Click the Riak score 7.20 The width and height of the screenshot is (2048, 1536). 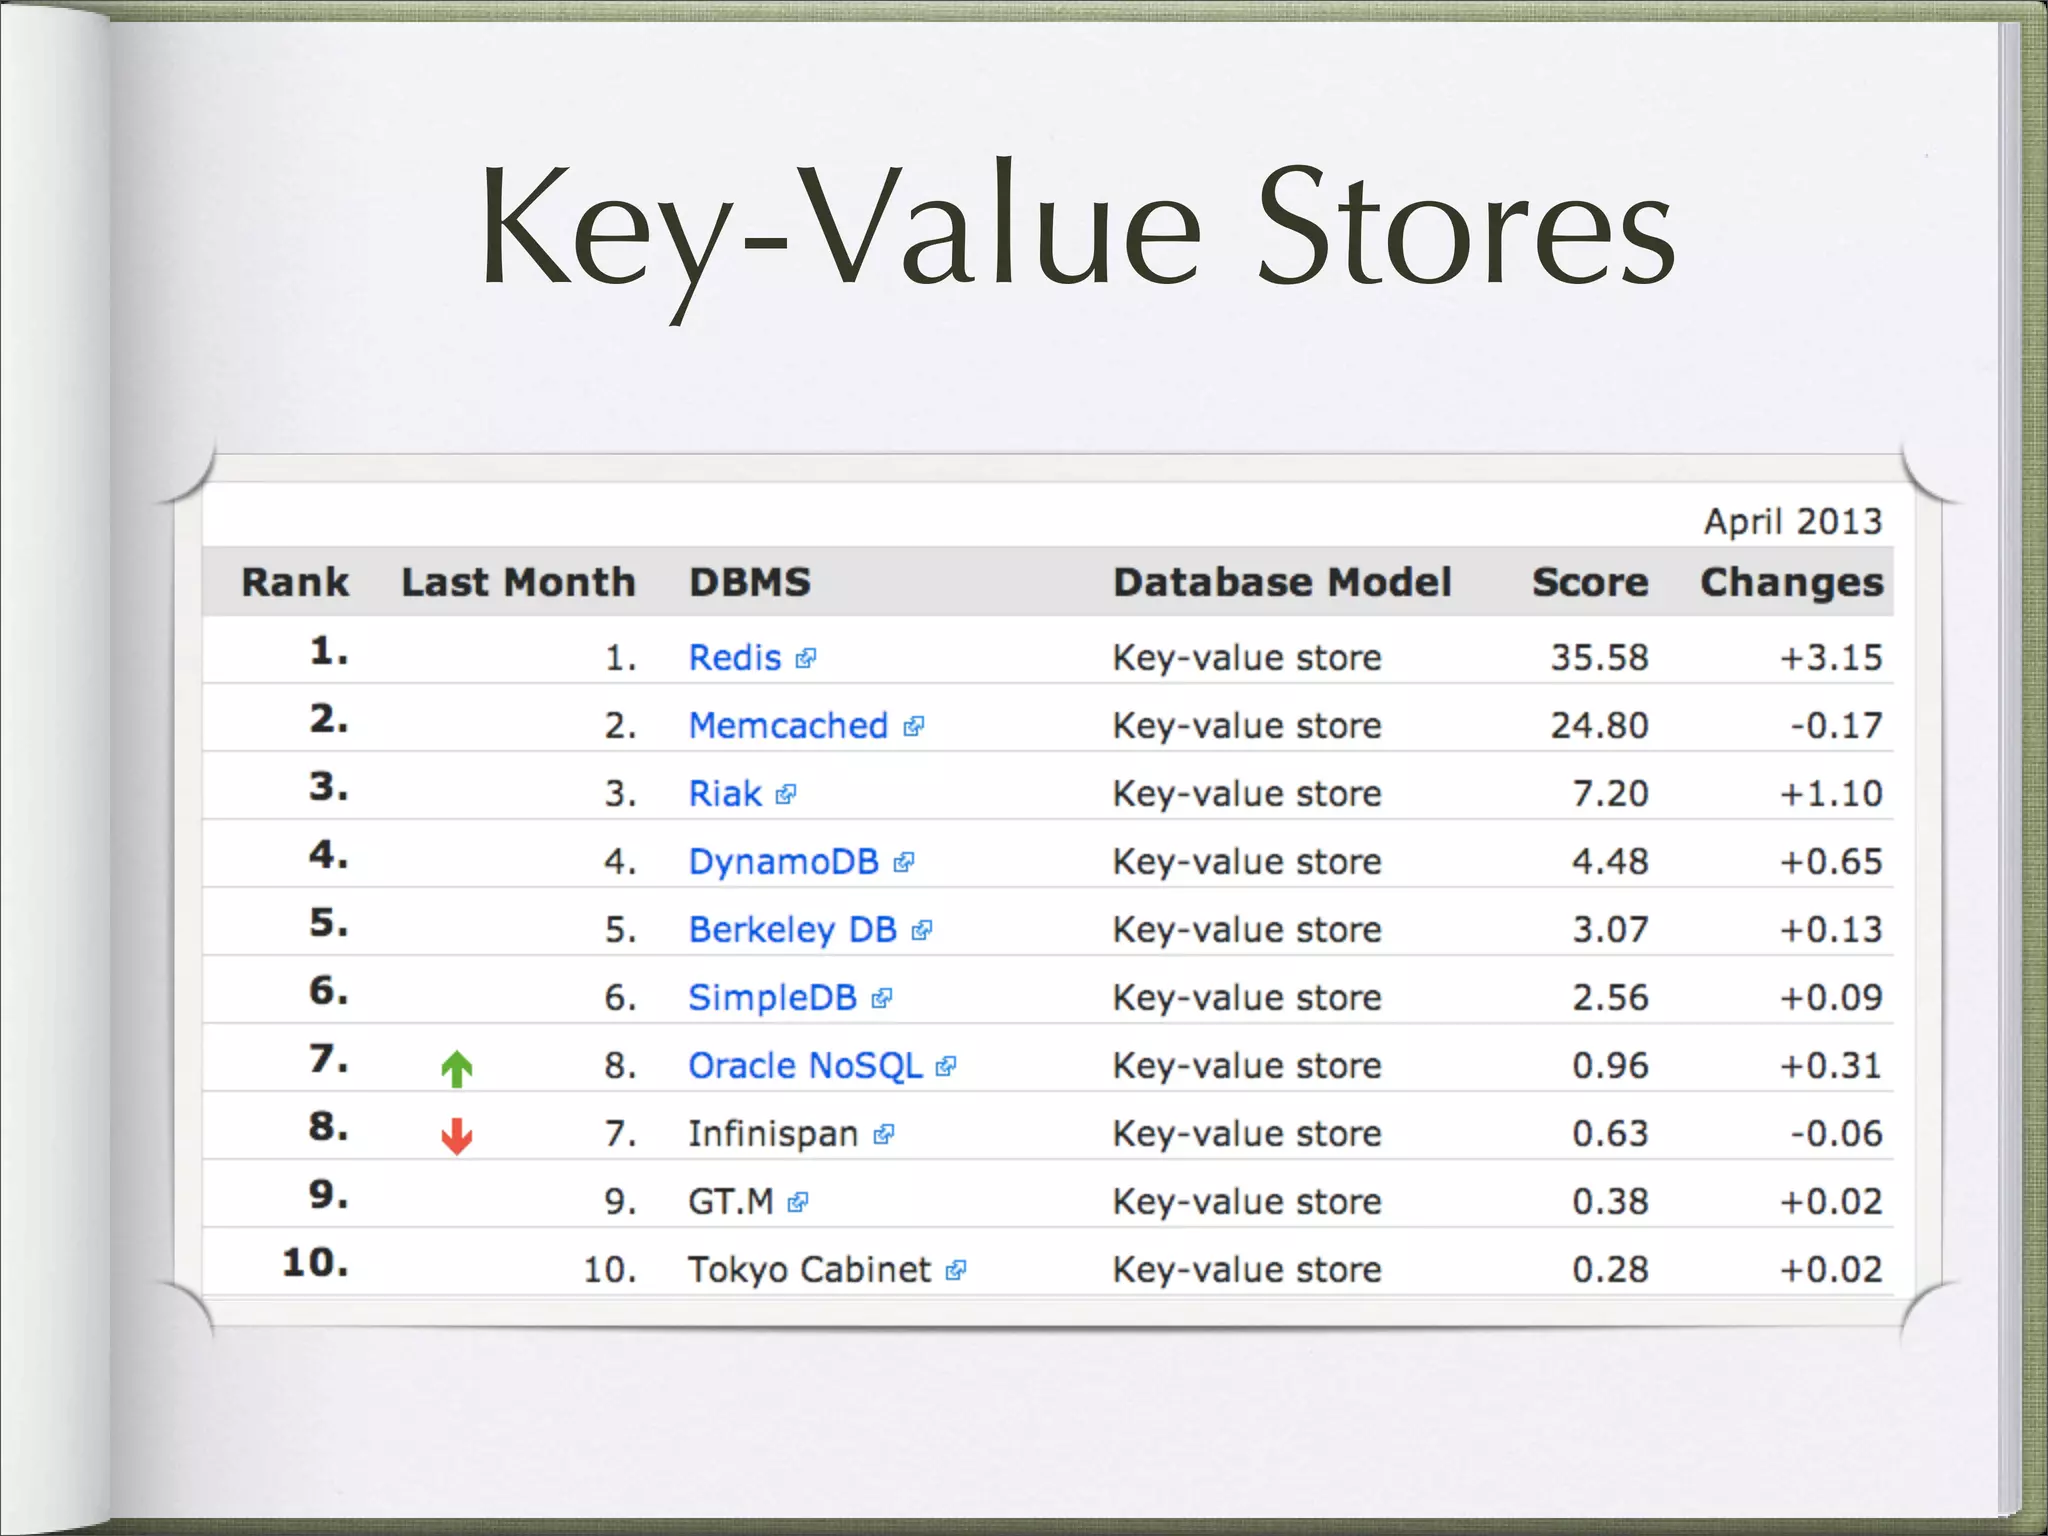click(x=1610, y=794)
